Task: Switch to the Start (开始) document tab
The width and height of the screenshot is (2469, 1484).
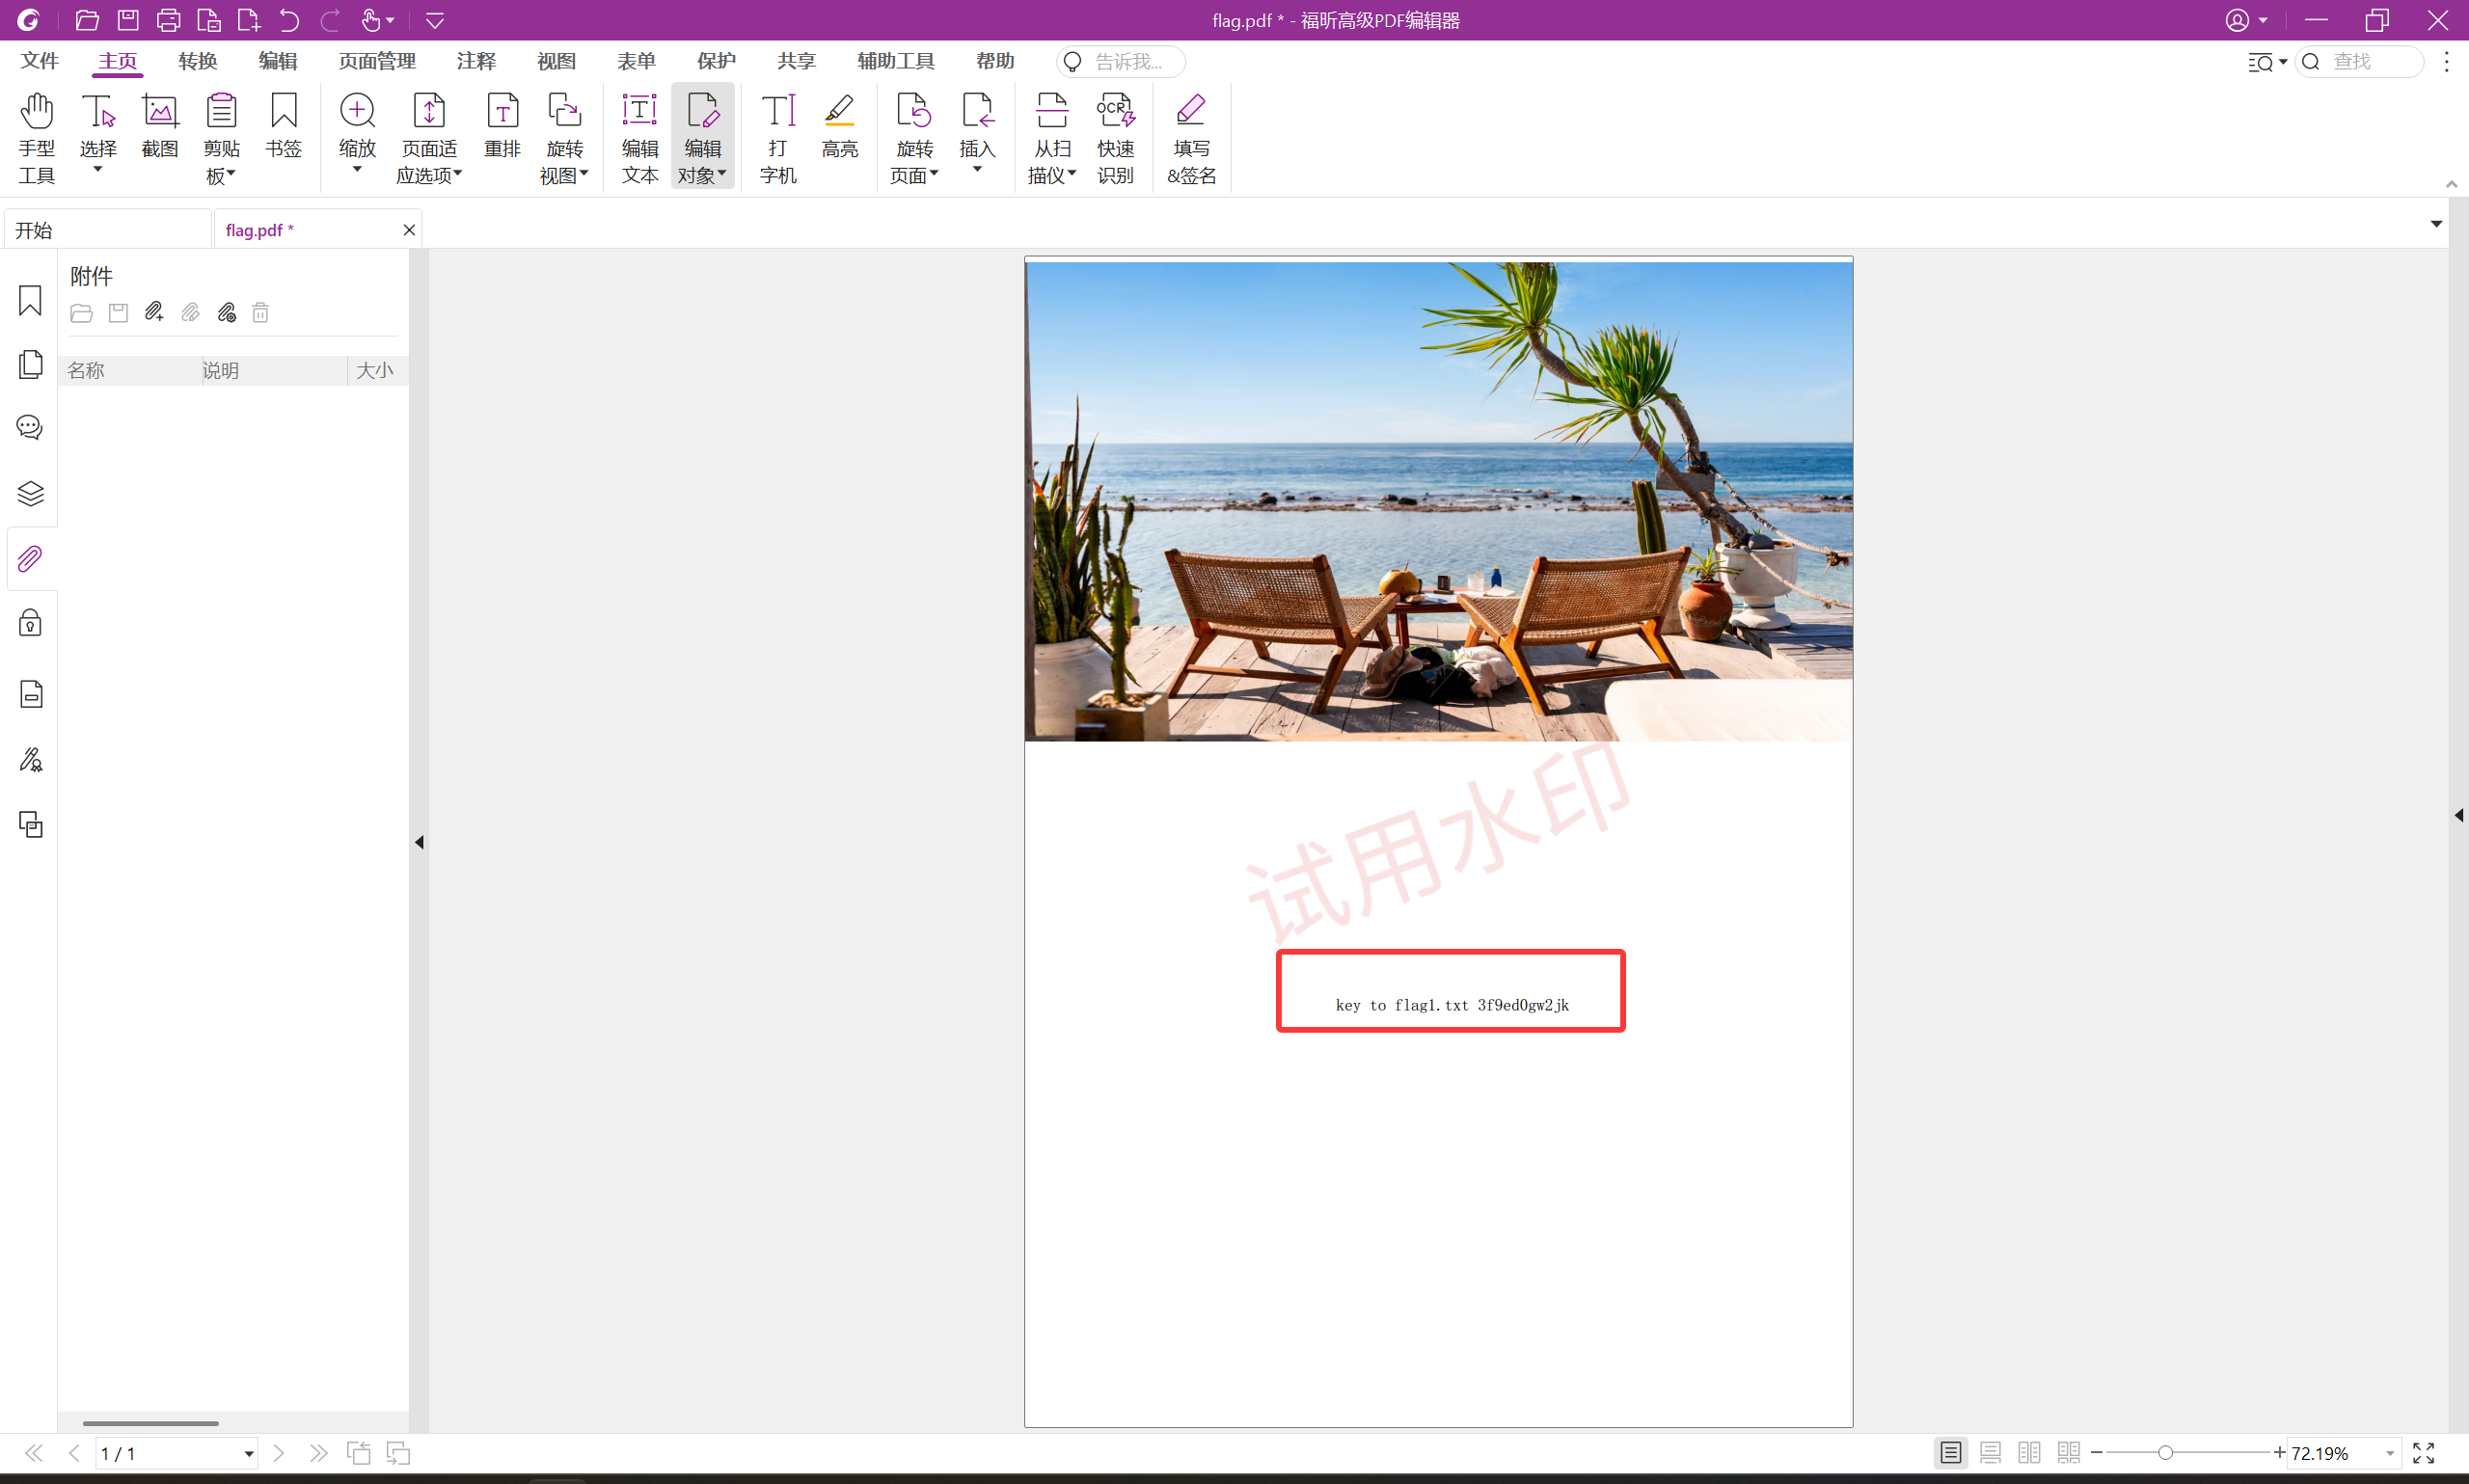Action: pos(108,230)
